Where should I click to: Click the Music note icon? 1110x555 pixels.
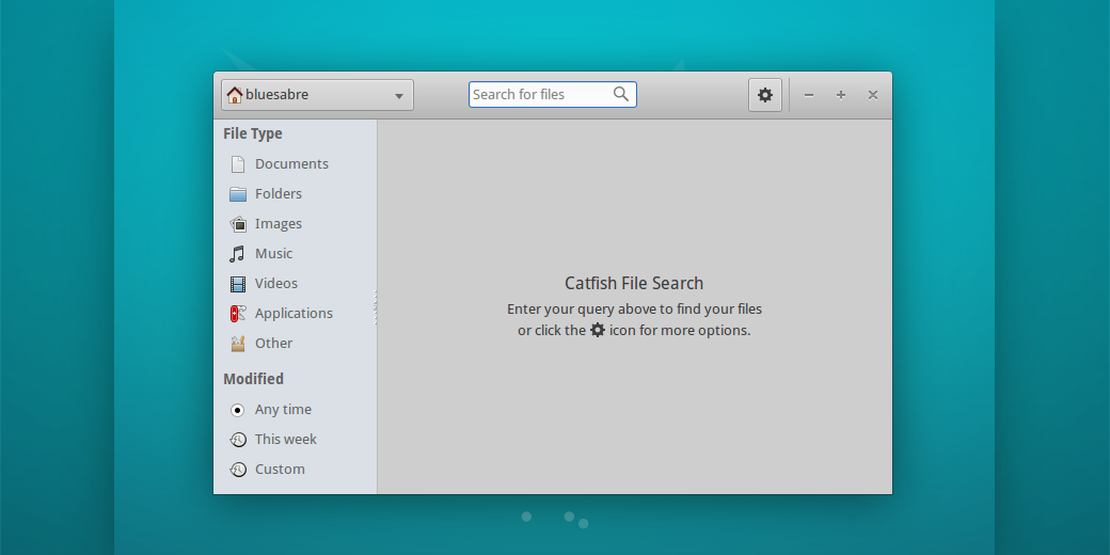[x=238, y=253]
